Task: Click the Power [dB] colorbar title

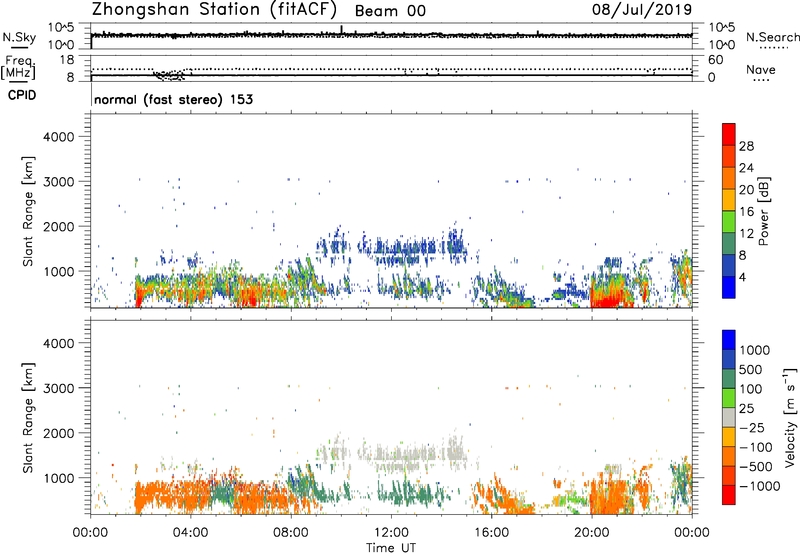Action: coord(763,211)
